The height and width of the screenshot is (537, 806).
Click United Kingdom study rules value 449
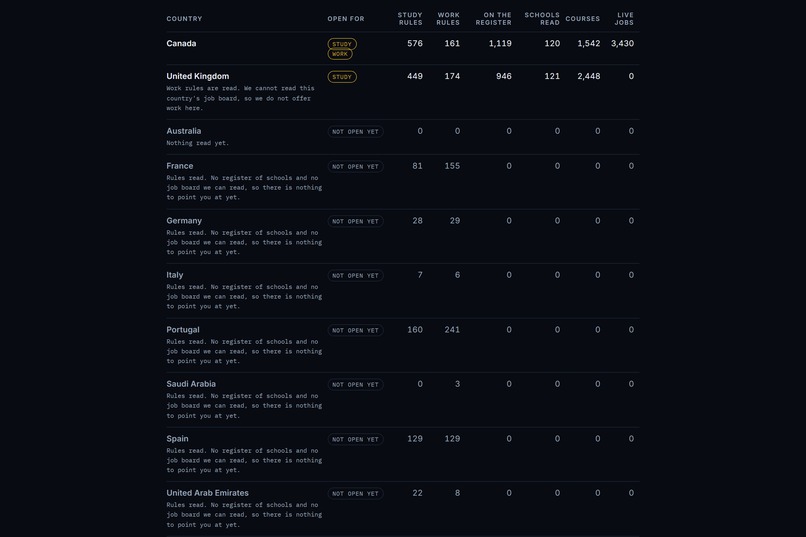point(415,76)
